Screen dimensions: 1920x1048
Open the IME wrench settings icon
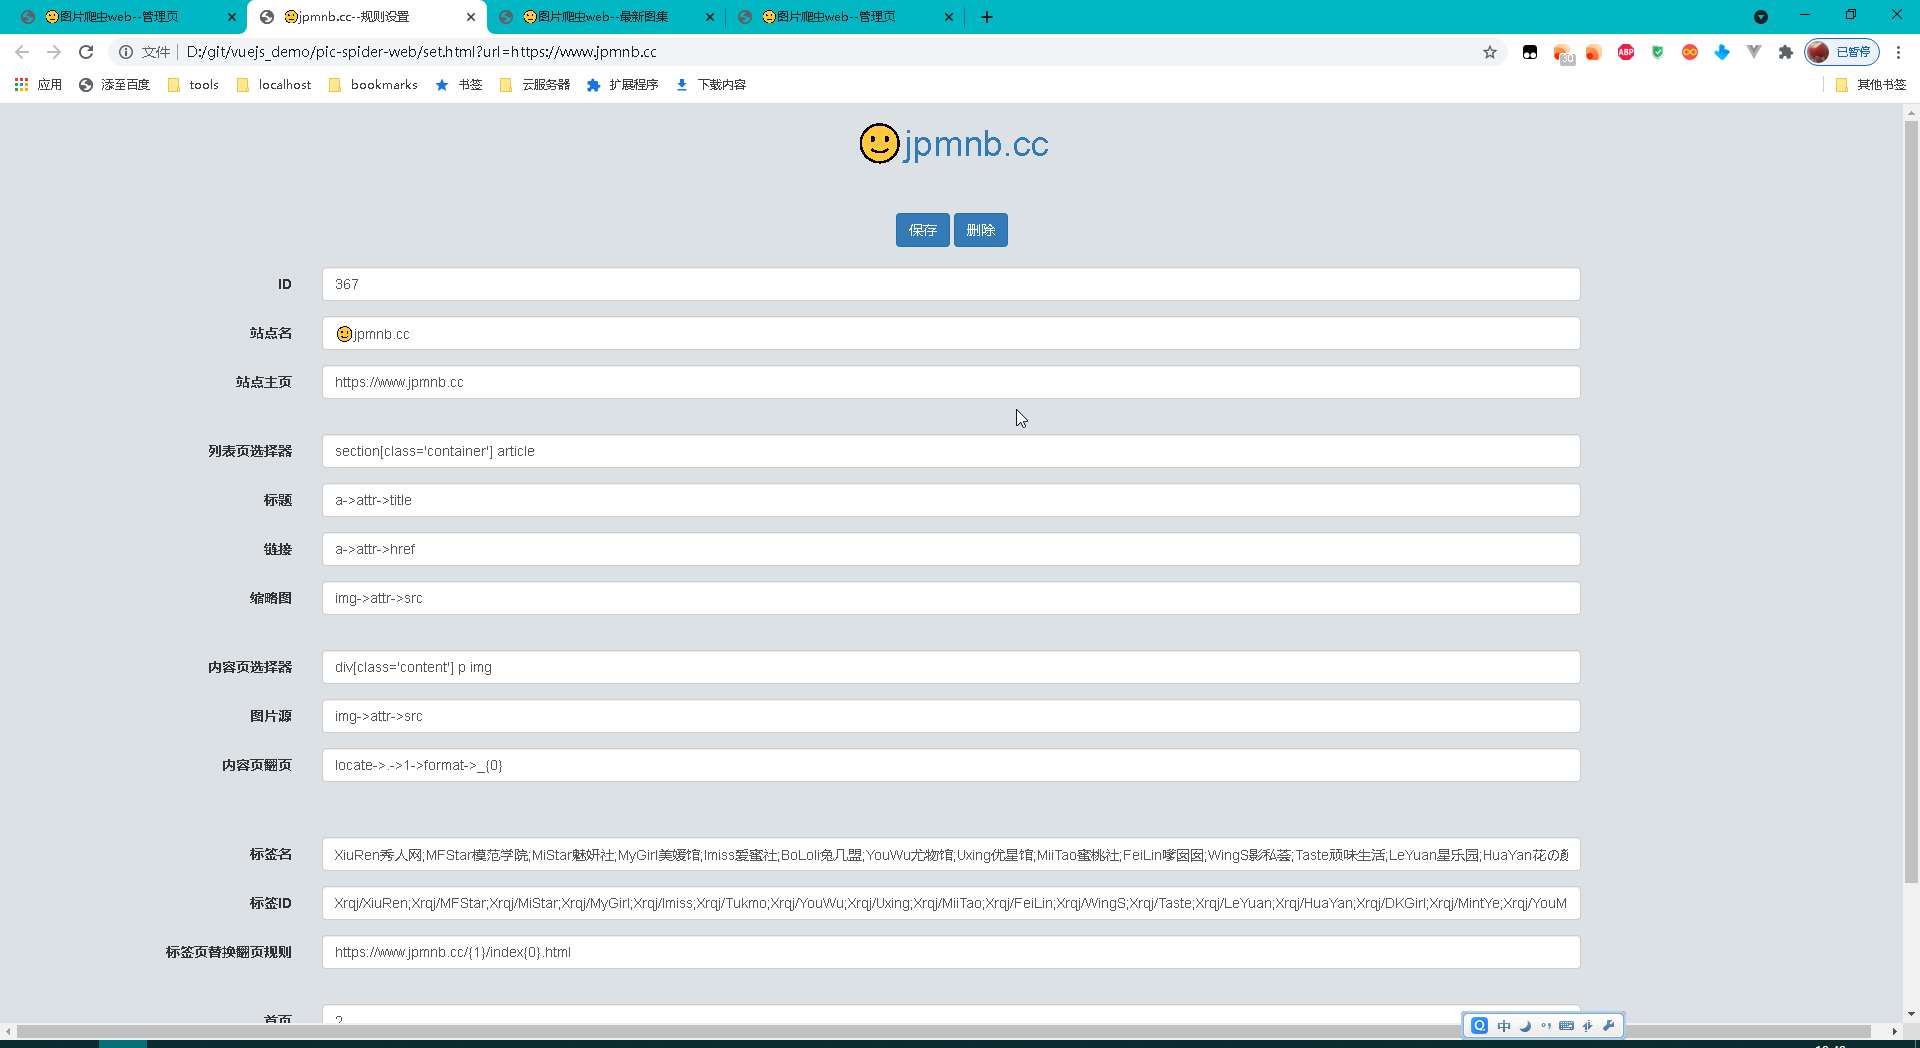pos(1609,1025)
